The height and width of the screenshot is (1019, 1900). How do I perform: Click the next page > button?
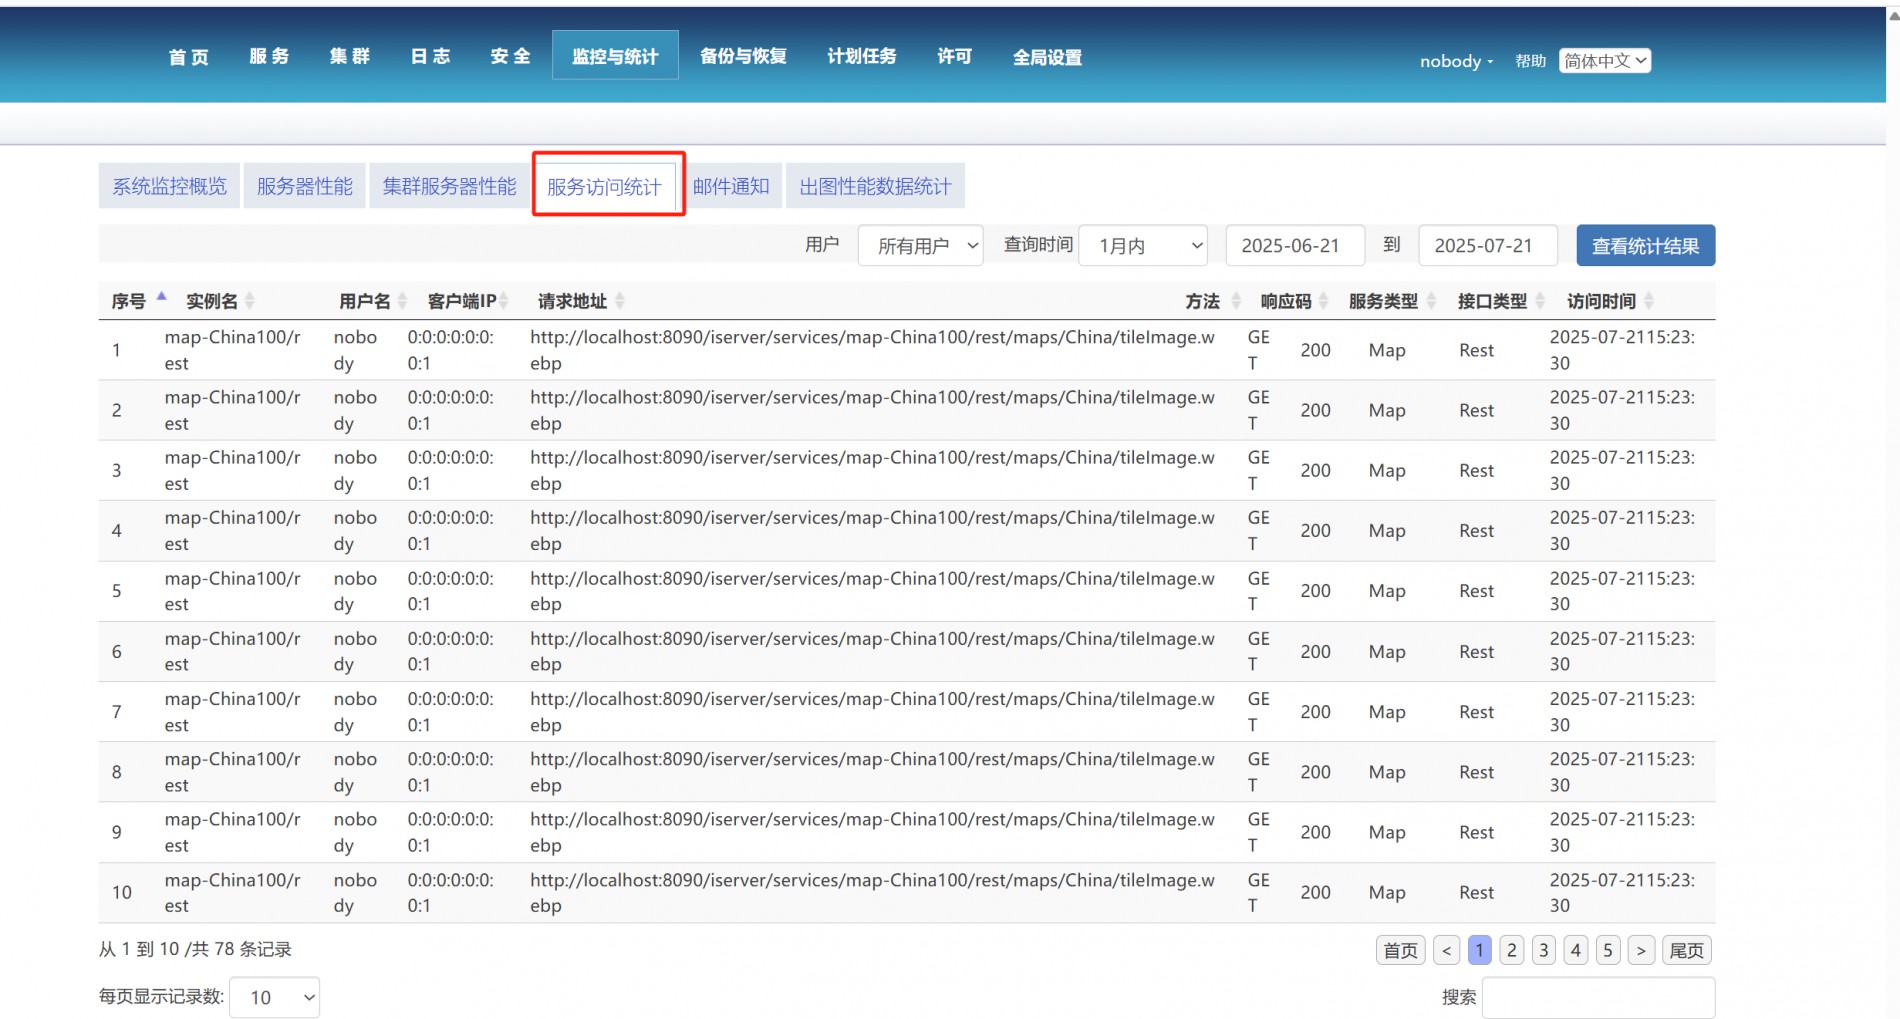[1641, 950]
